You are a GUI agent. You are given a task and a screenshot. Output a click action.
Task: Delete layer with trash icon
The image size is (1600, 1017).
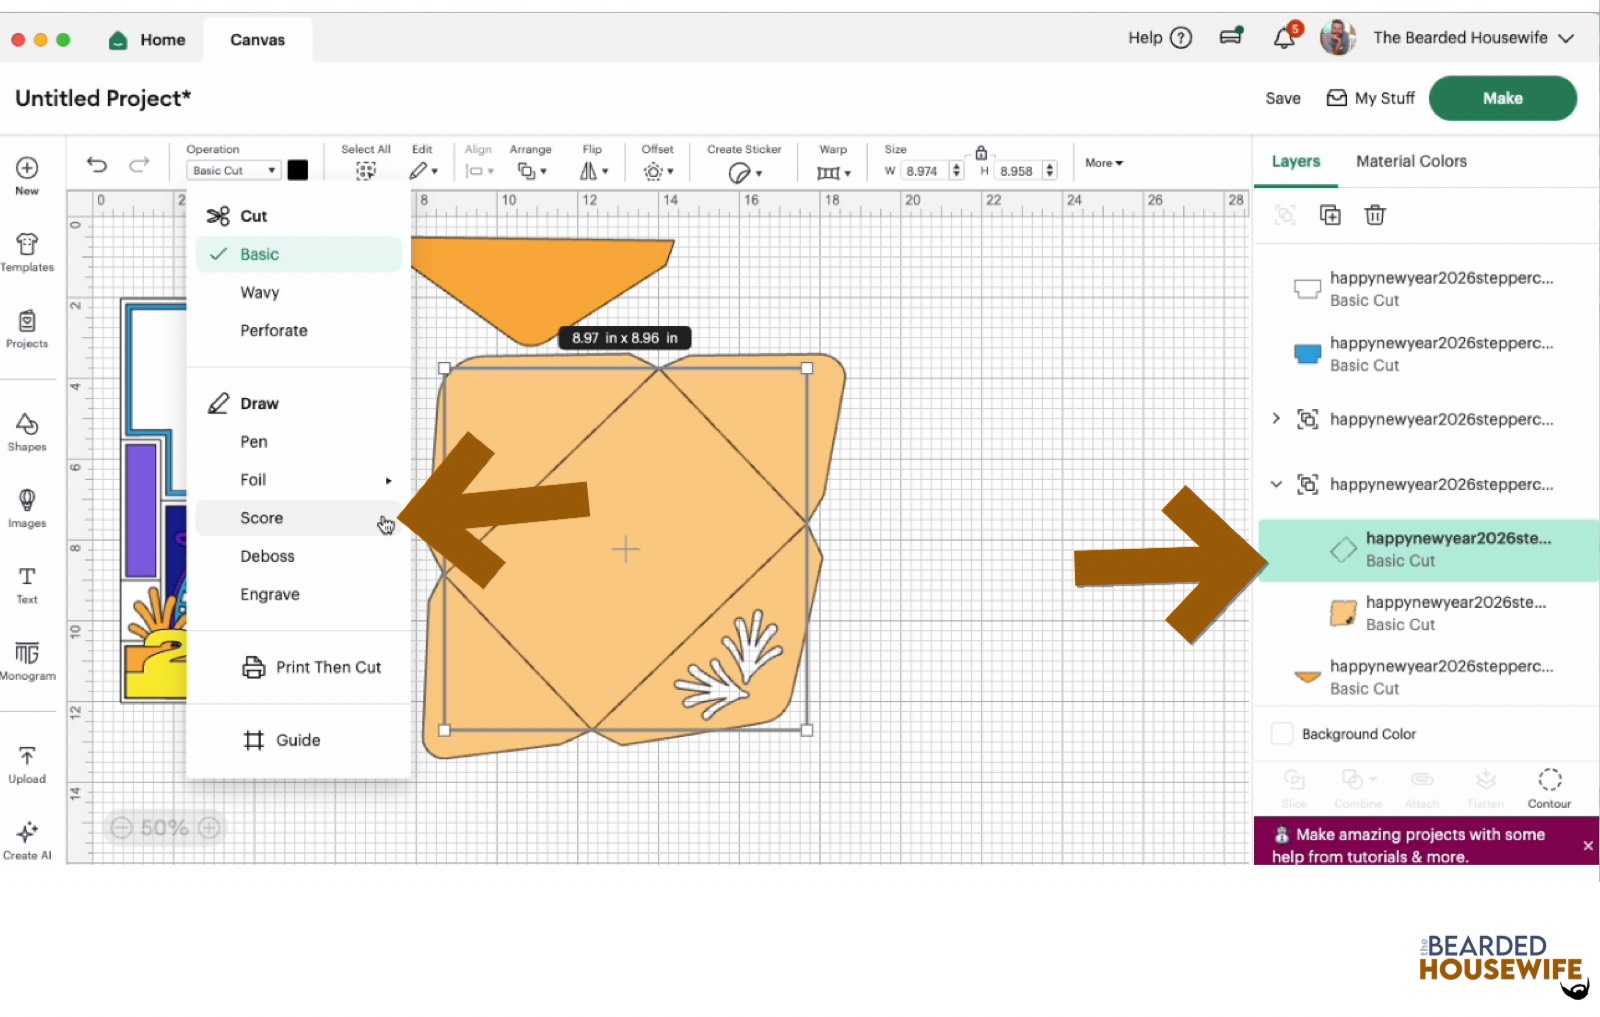(x=1375, y=215)
